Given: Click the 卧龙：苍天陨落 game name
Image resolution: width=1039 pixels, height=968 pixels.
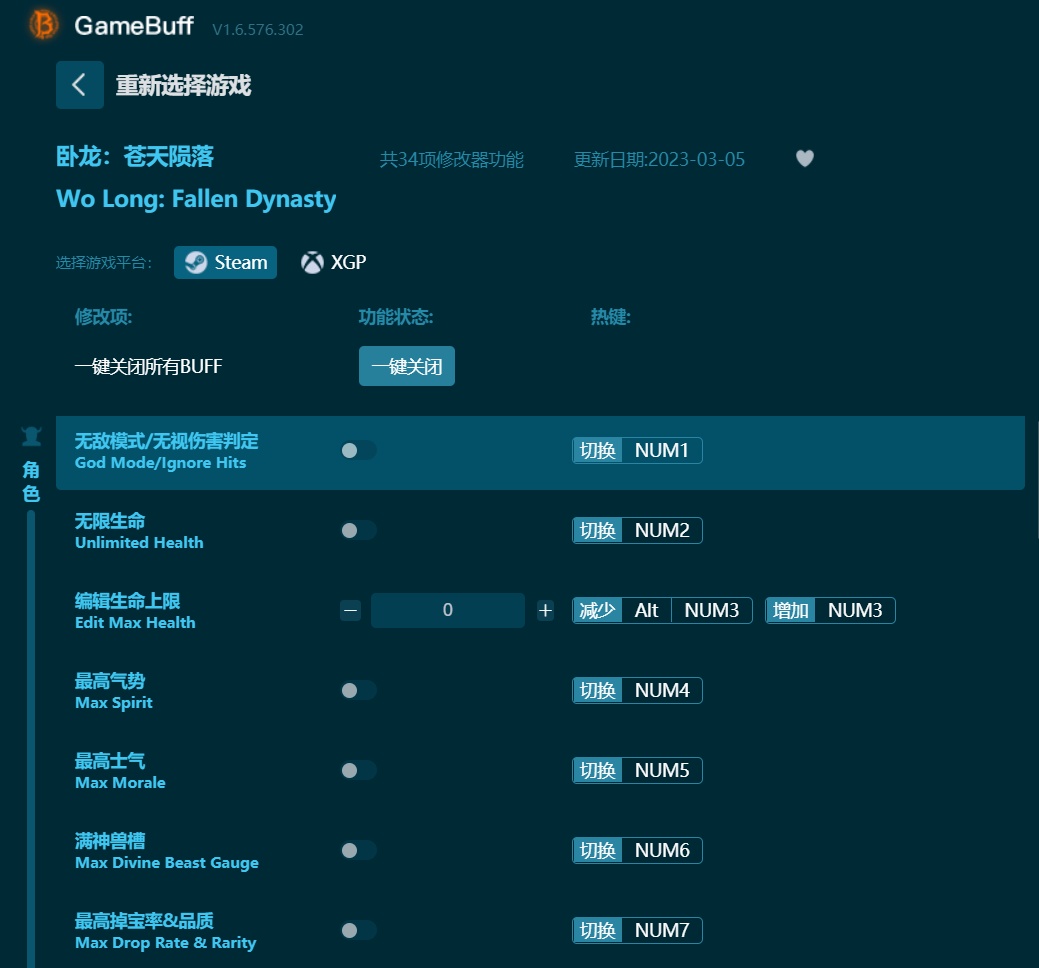Looking at the screenshot, I should pyautogui.click(x=135, y=156).
